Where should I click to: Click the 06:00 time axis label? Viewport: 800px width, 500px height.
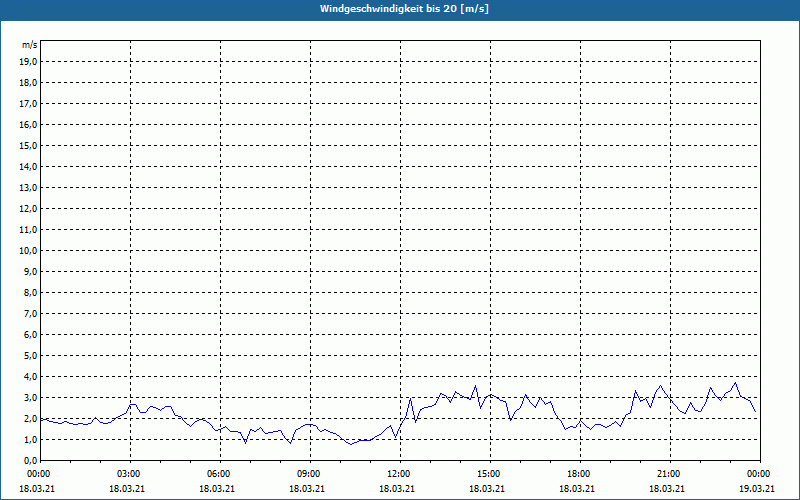pyautogui.click(x=220, y=474)
